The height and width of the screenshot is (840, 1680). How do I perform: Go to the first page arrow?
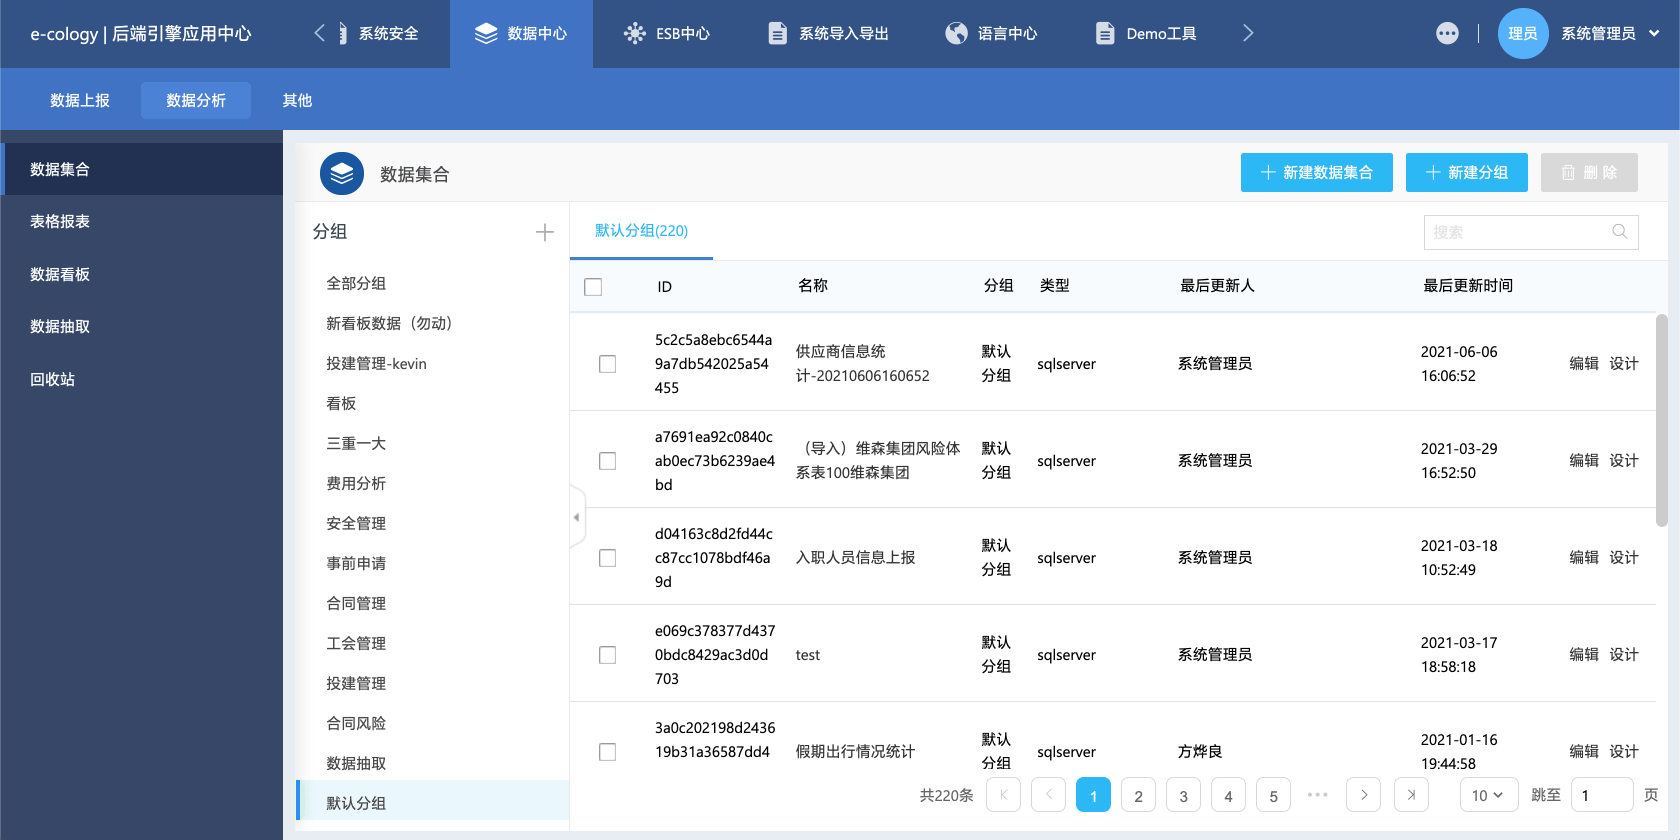click(x=1003, y=795)
